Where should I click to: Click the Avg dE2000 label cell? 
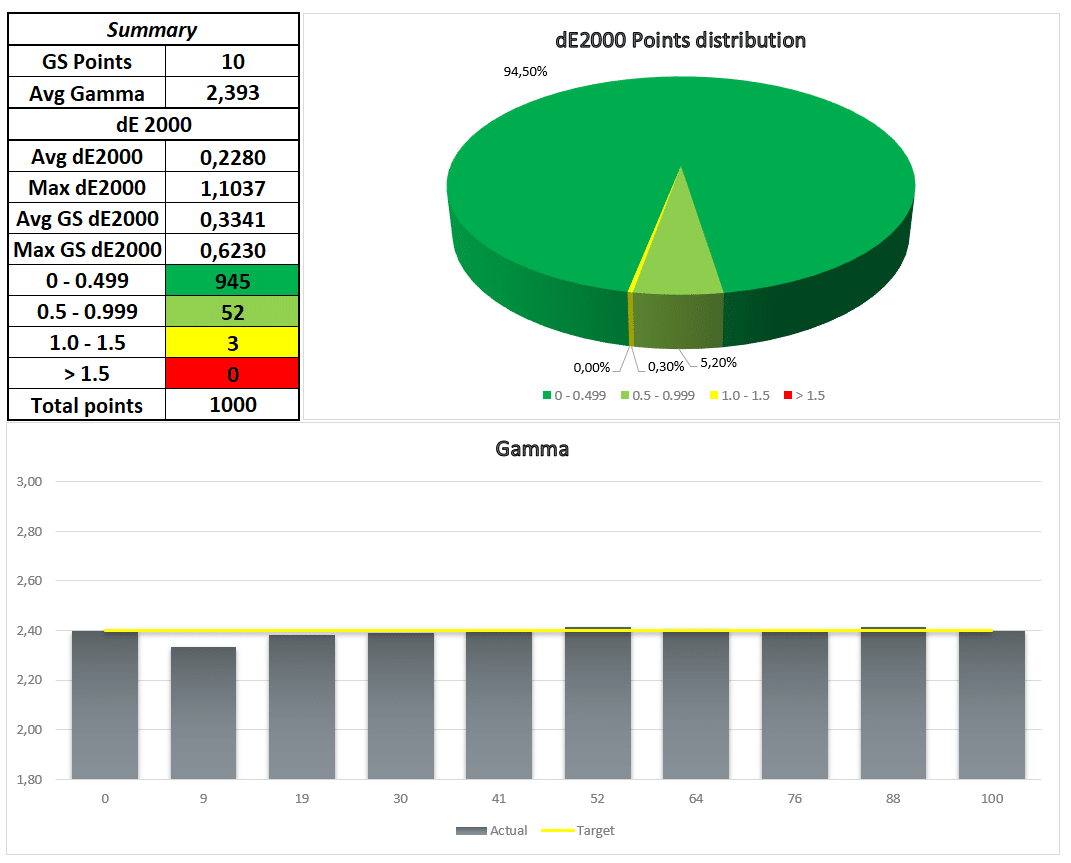[x=87, y=156]
